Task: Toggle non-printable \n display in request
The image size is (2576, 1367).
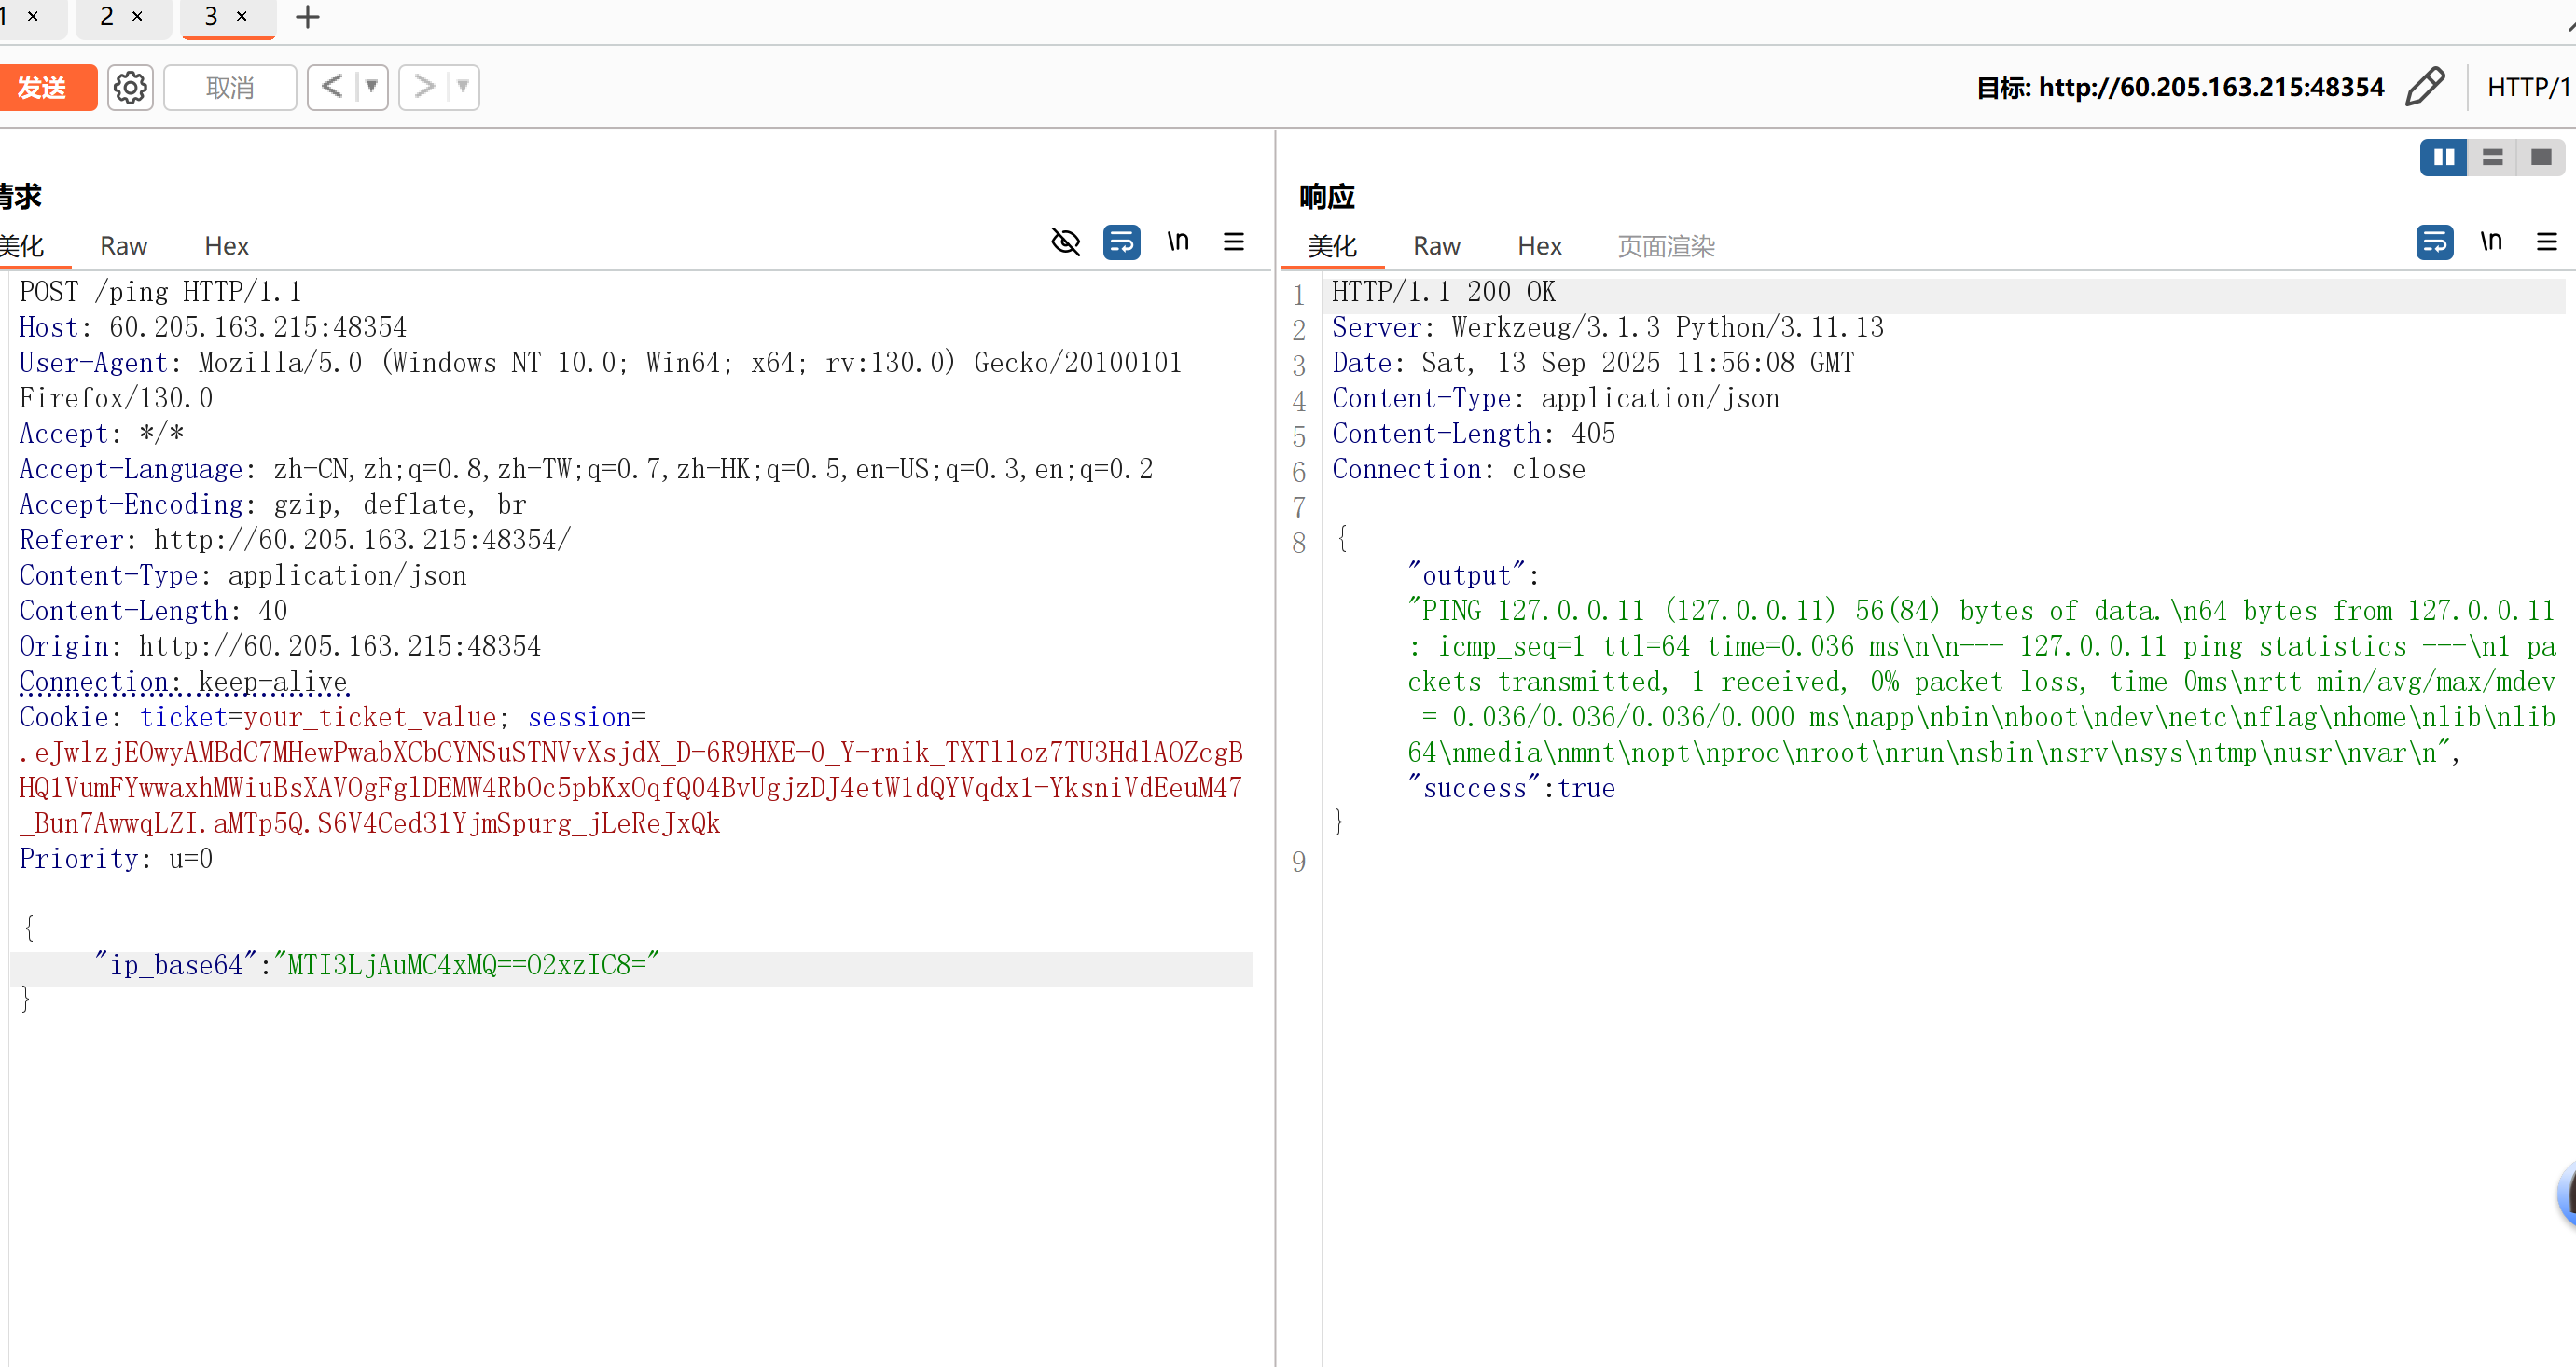Action: coord(1178,242)
